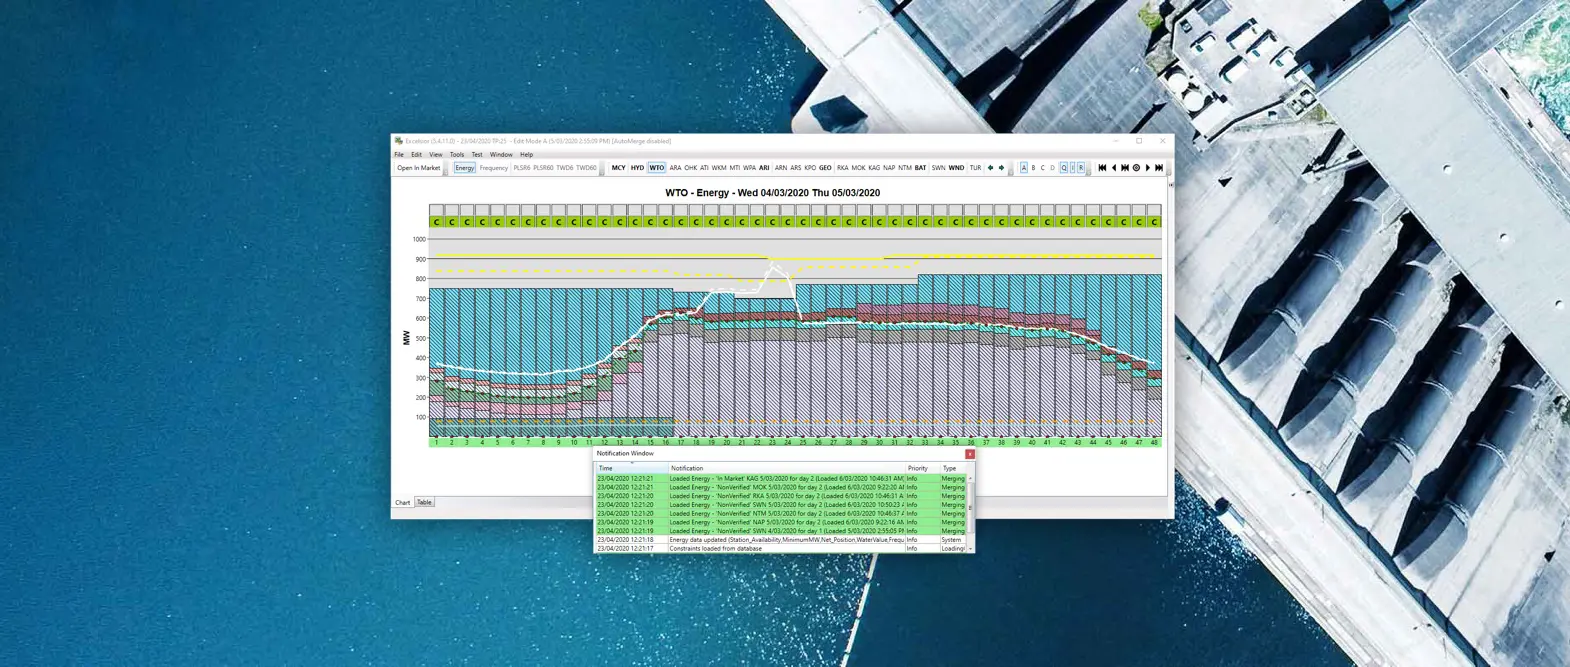
Task: Open the View menu
Action: tap(436, 155)
